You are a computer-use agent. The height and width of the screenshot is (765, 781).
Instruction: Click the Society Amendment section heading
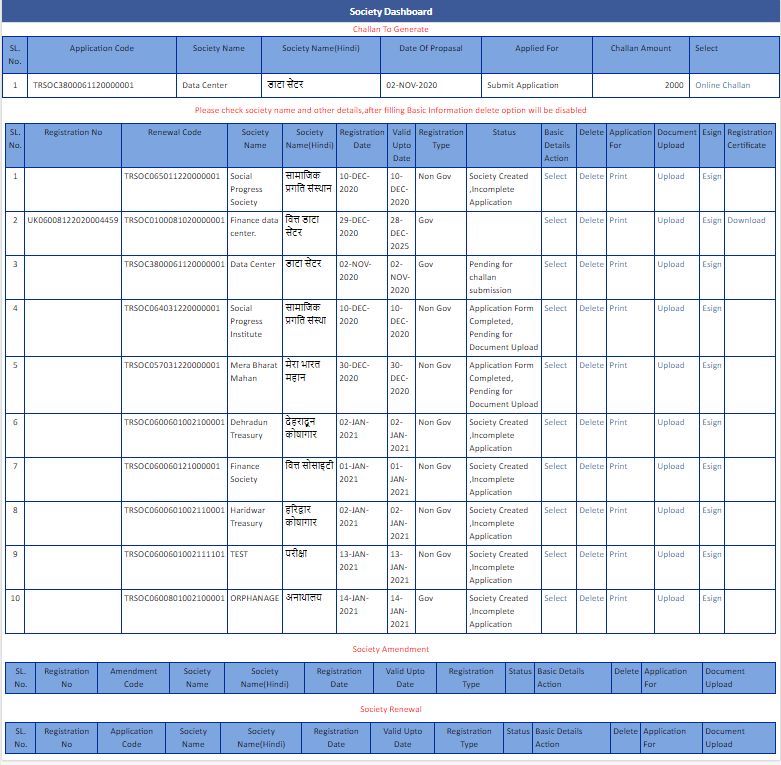[x=390, y=649]
